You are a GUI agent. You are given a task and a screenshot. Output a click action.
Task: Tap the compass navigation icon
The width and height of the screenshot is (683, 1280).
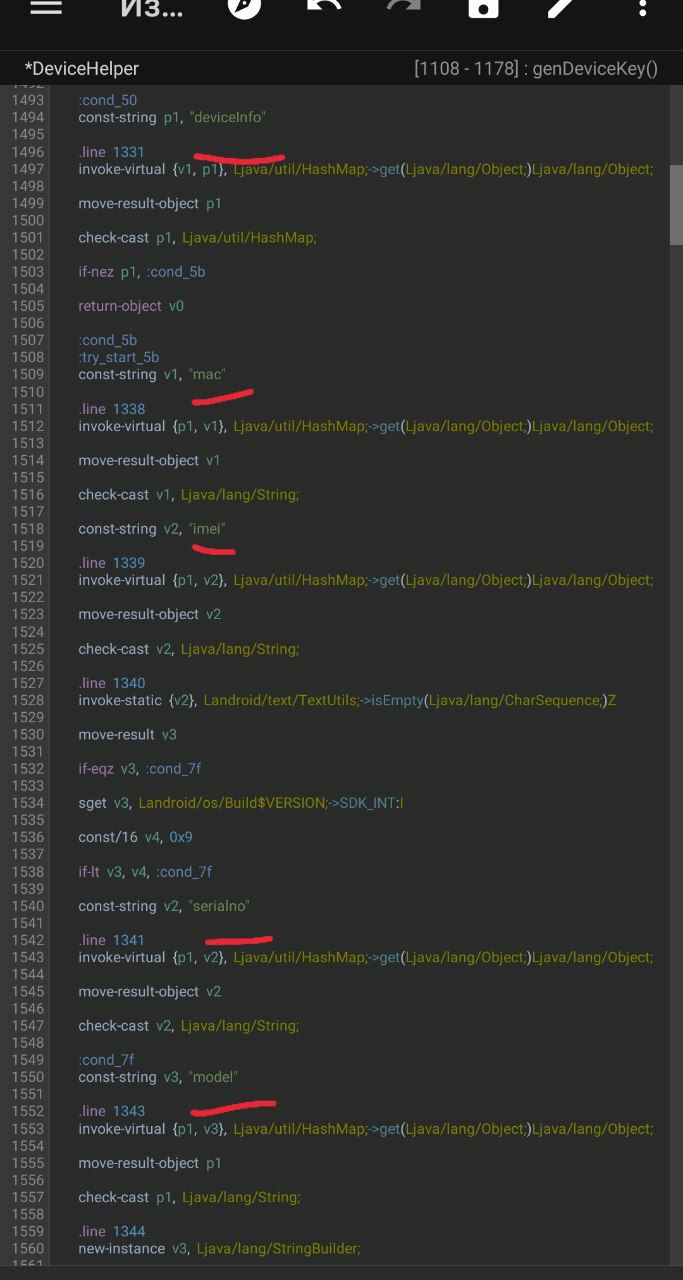click(x=244, y=8)
